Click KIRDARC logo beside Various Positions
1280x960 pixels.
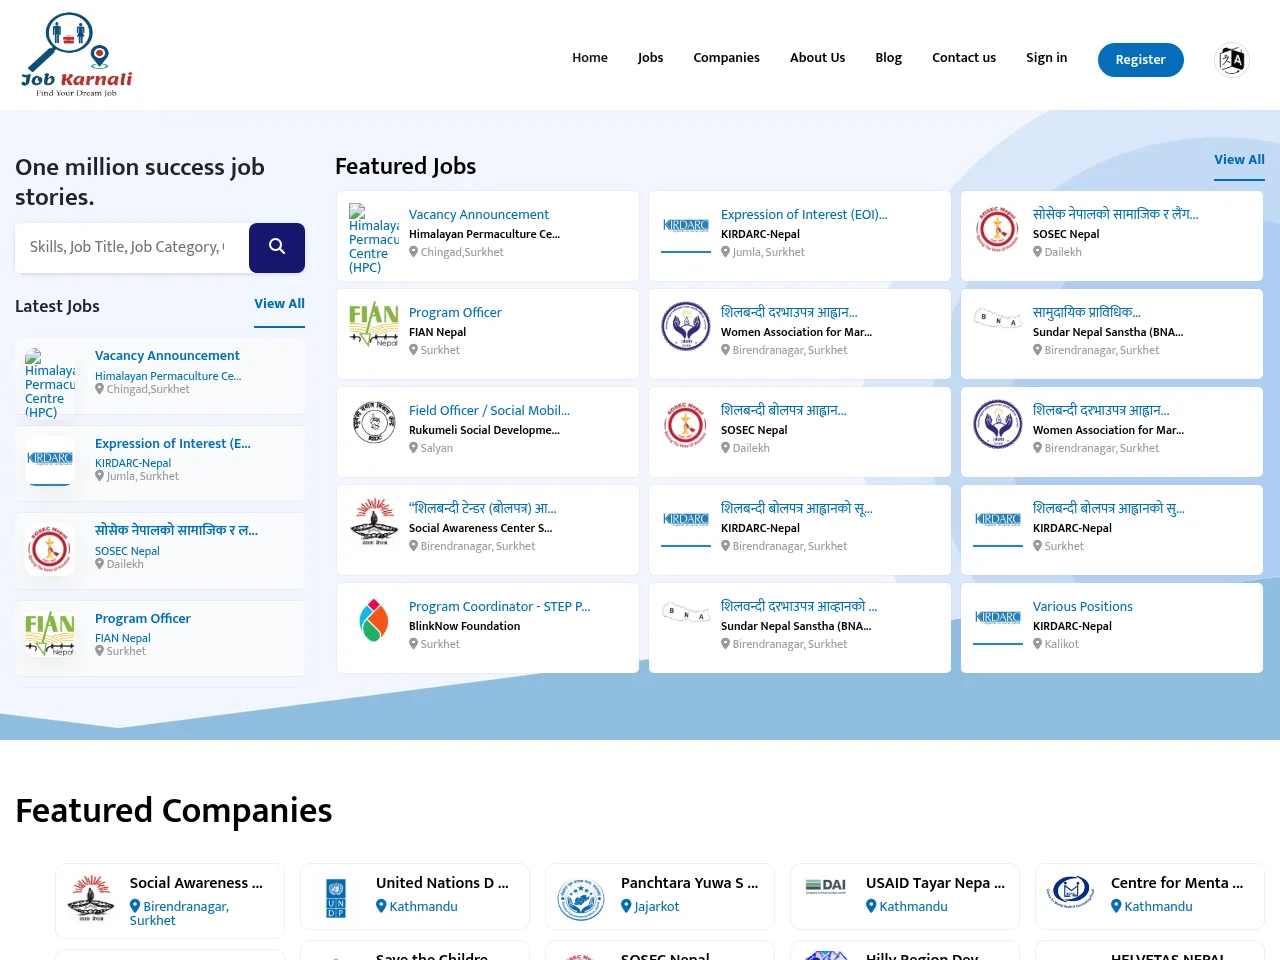point(998,618)
